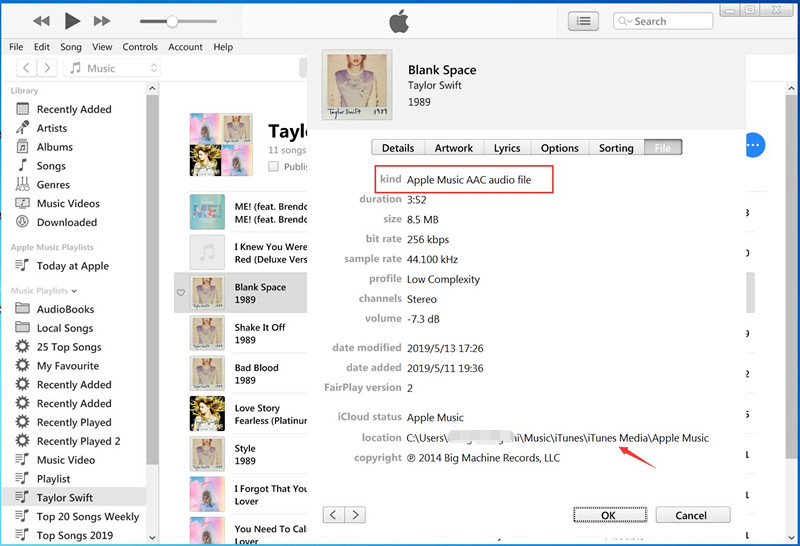Open the Song menu
Image resolution: width=800 pixels, height=546 pixels.
pos(71,47)
